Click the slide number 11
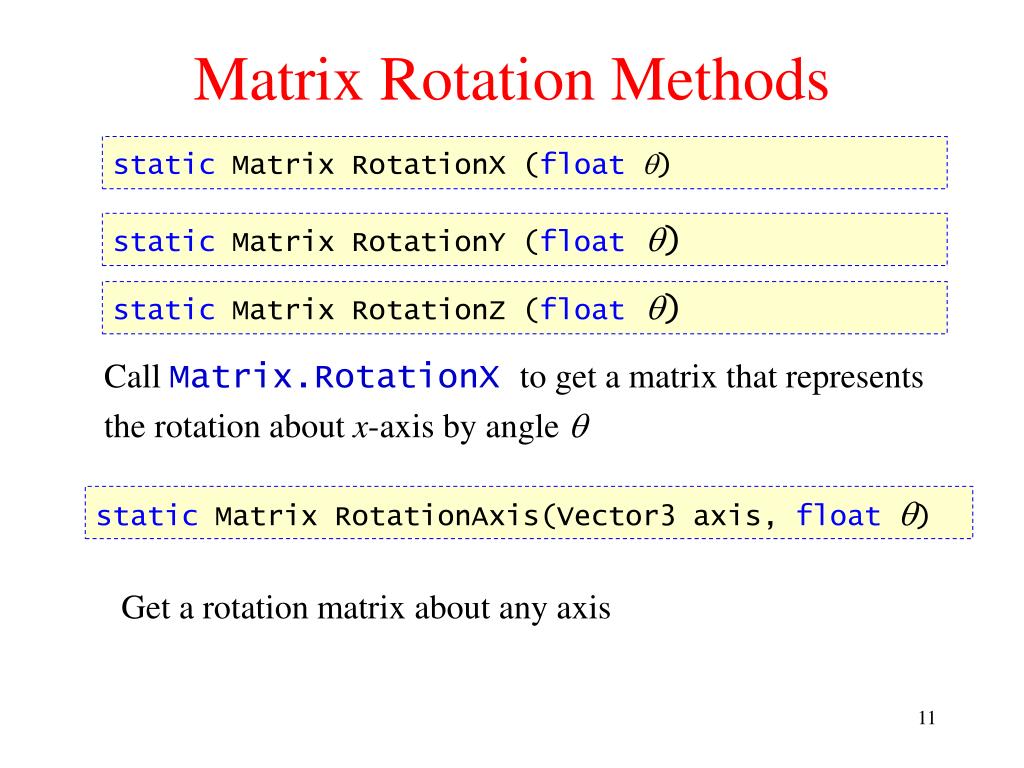The height and width of the screenshot is (768, 1024). pyautogui.click(x=927, y=718)
